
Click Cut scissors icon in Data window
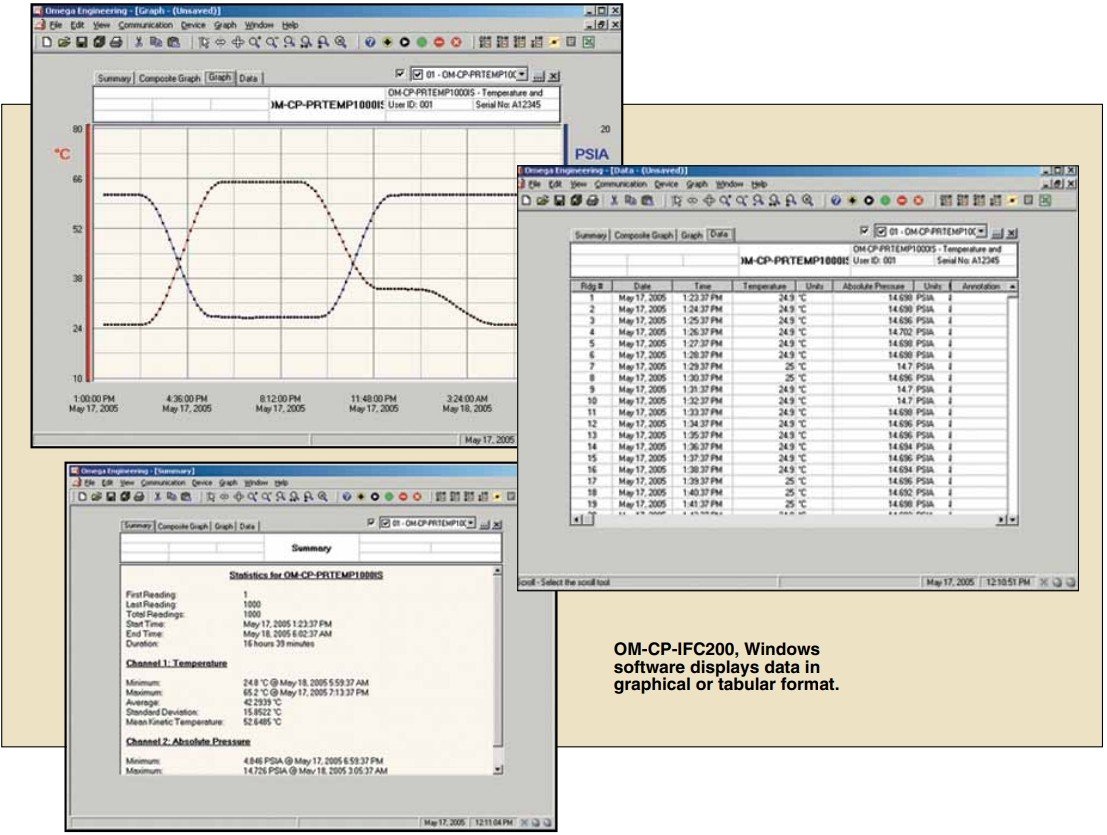614,201
